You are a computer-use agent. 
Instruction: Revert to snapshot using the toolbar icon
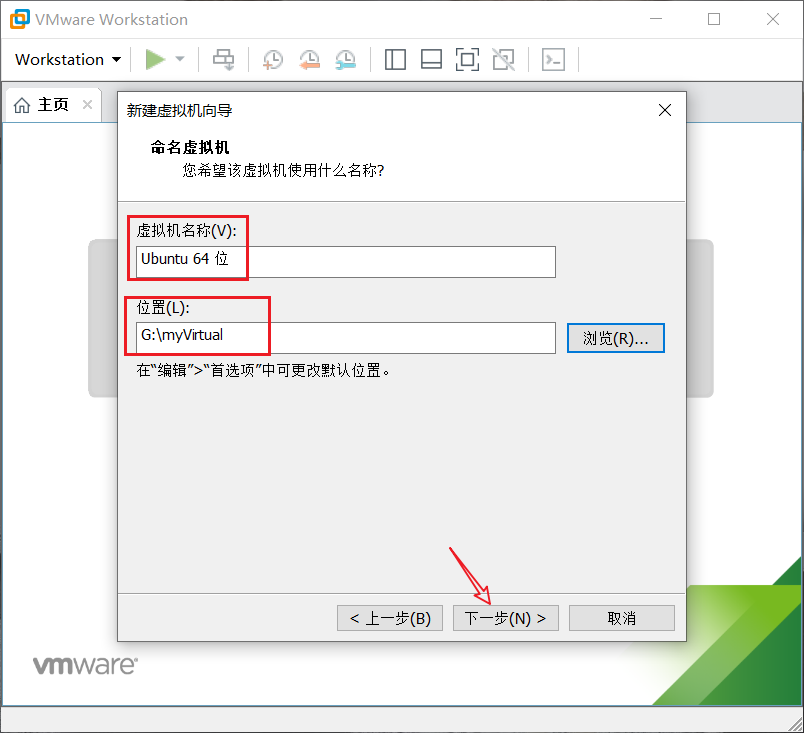click(x=309, y=59)
